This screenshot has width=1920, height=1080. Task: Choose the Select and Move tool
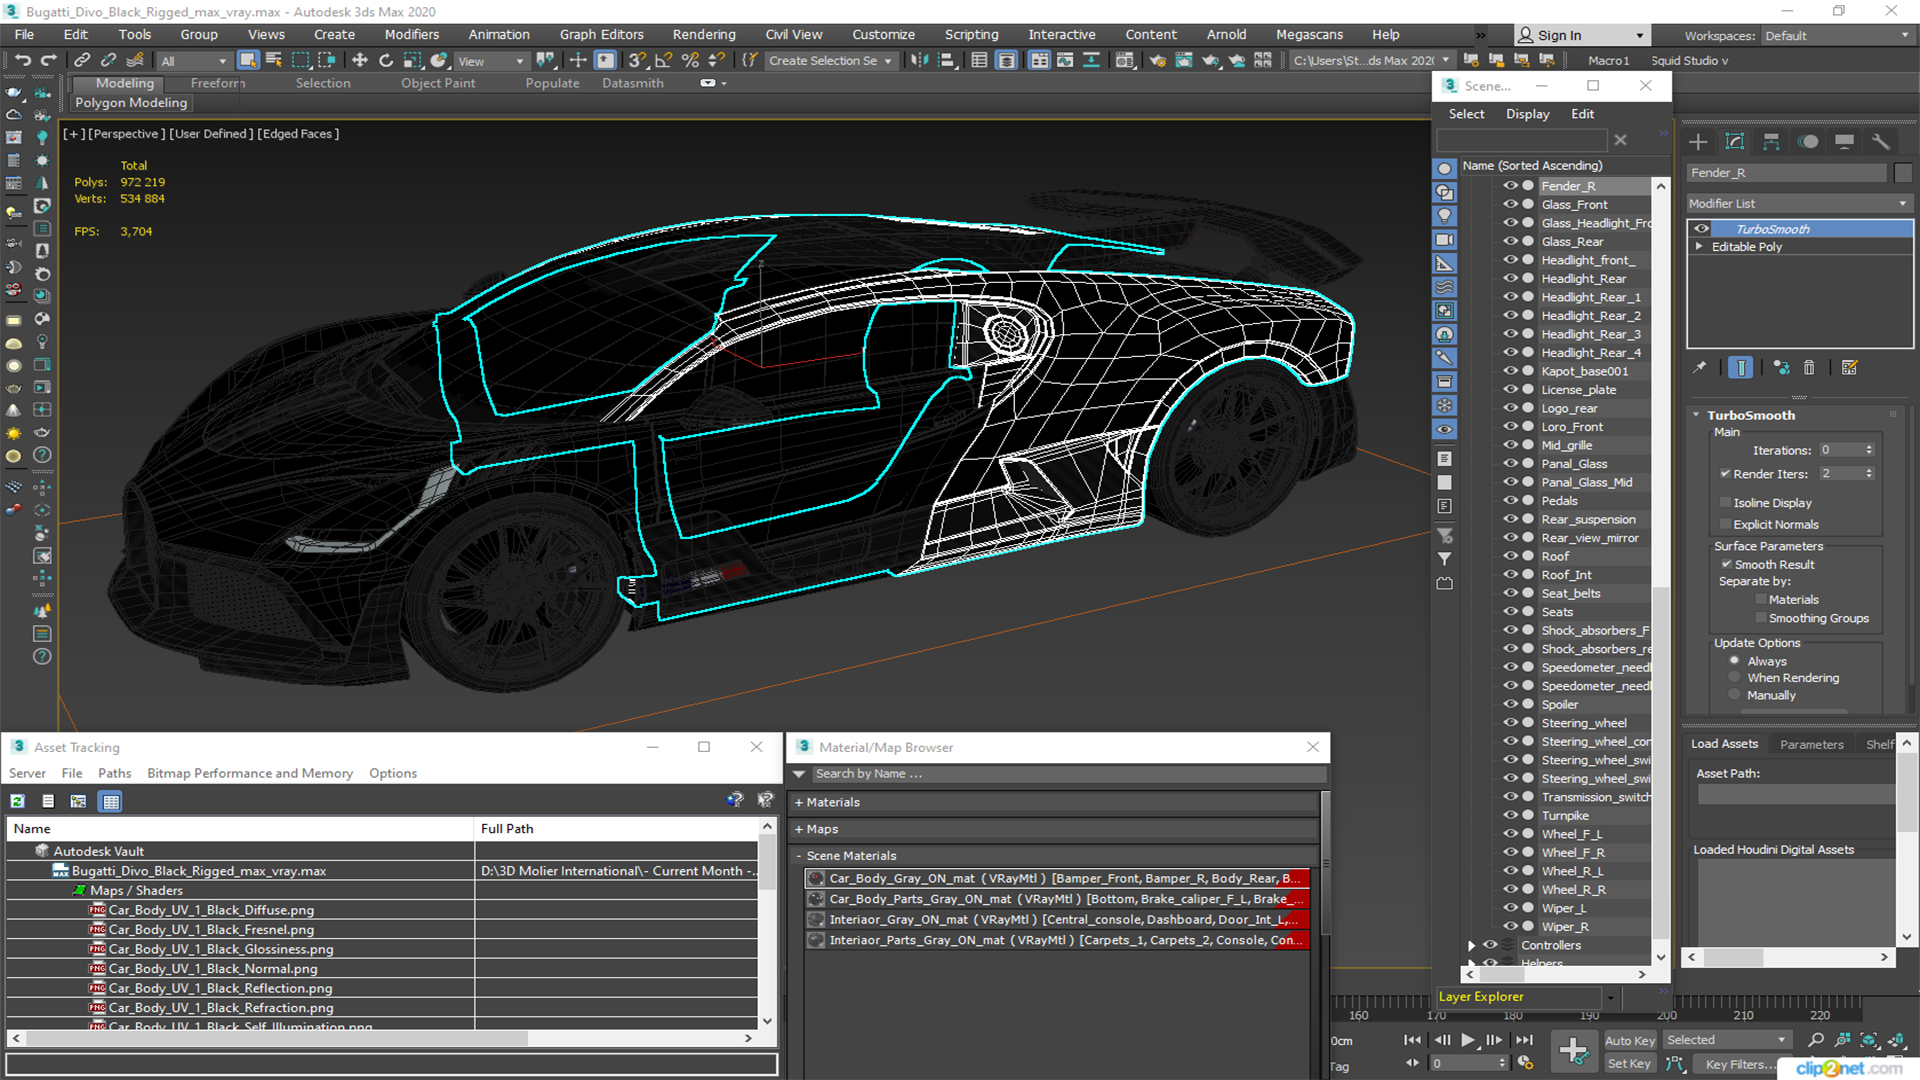click(360, 61)
